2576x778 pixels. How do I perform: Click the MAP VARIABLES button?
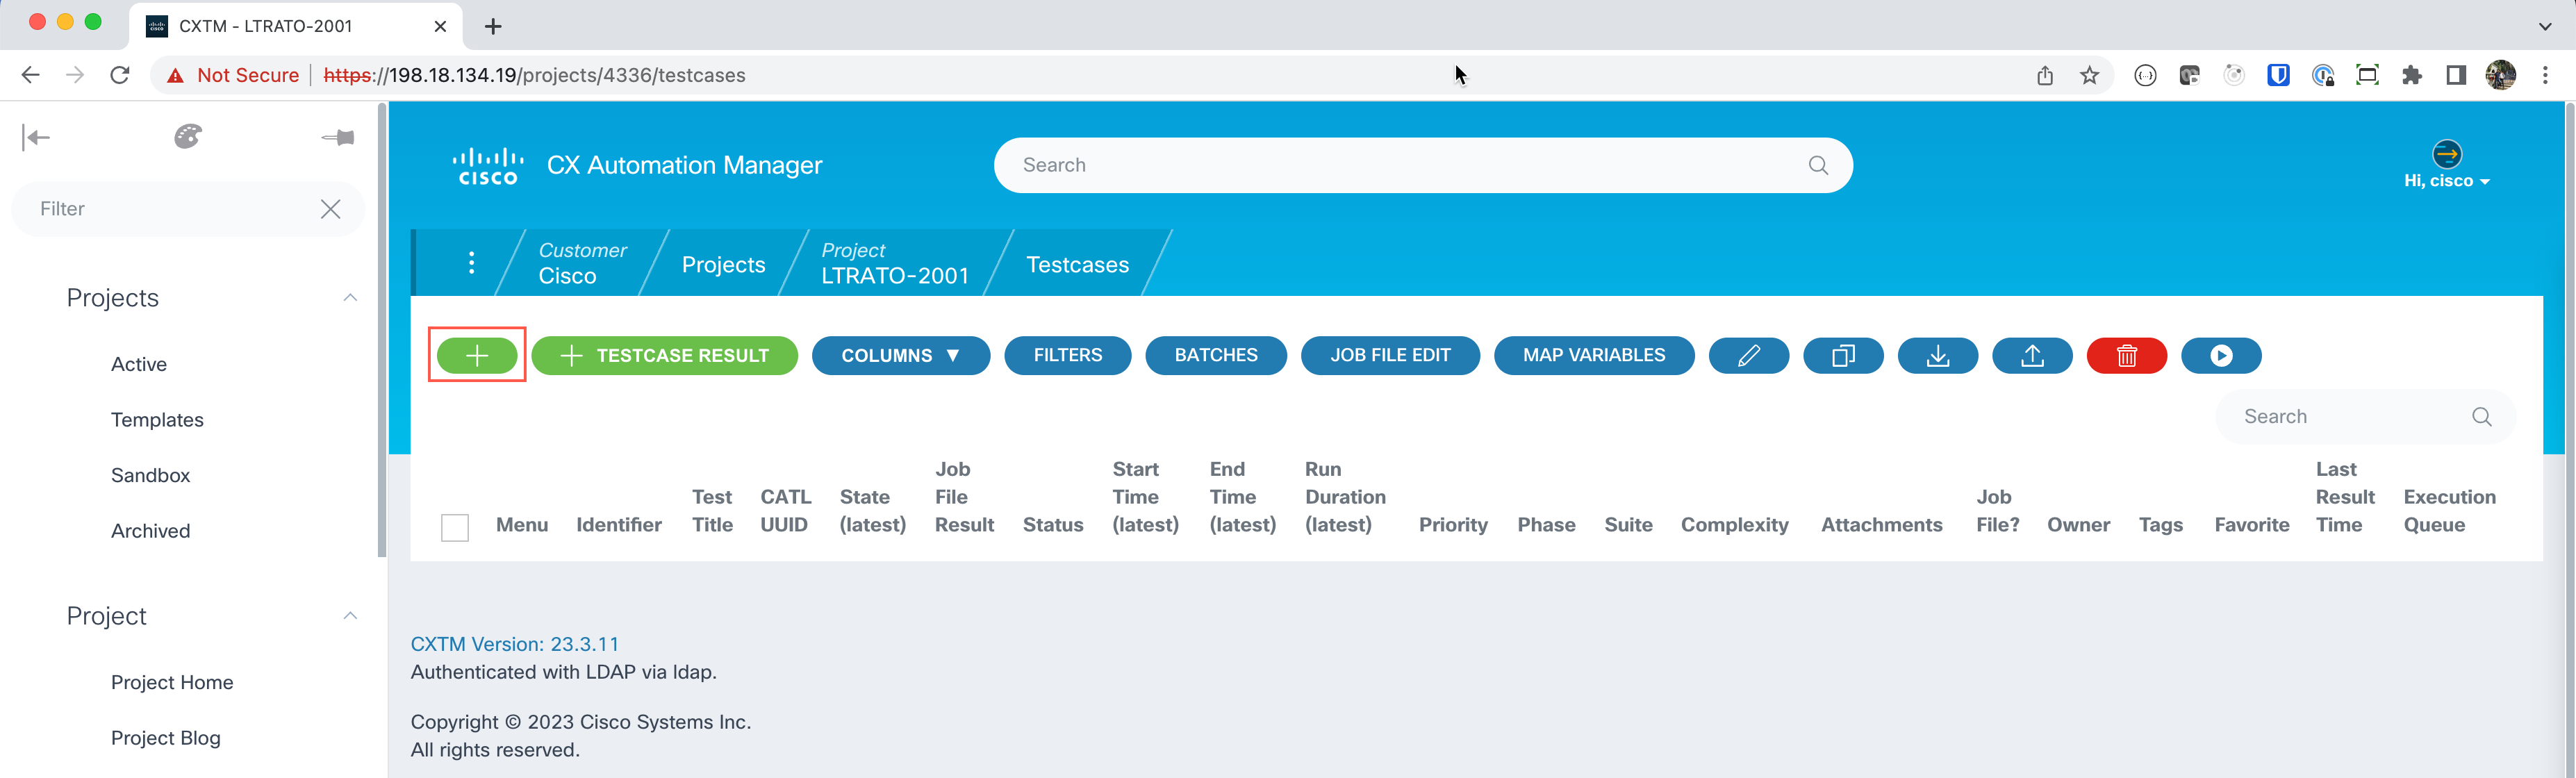[x=1593, y=355]
